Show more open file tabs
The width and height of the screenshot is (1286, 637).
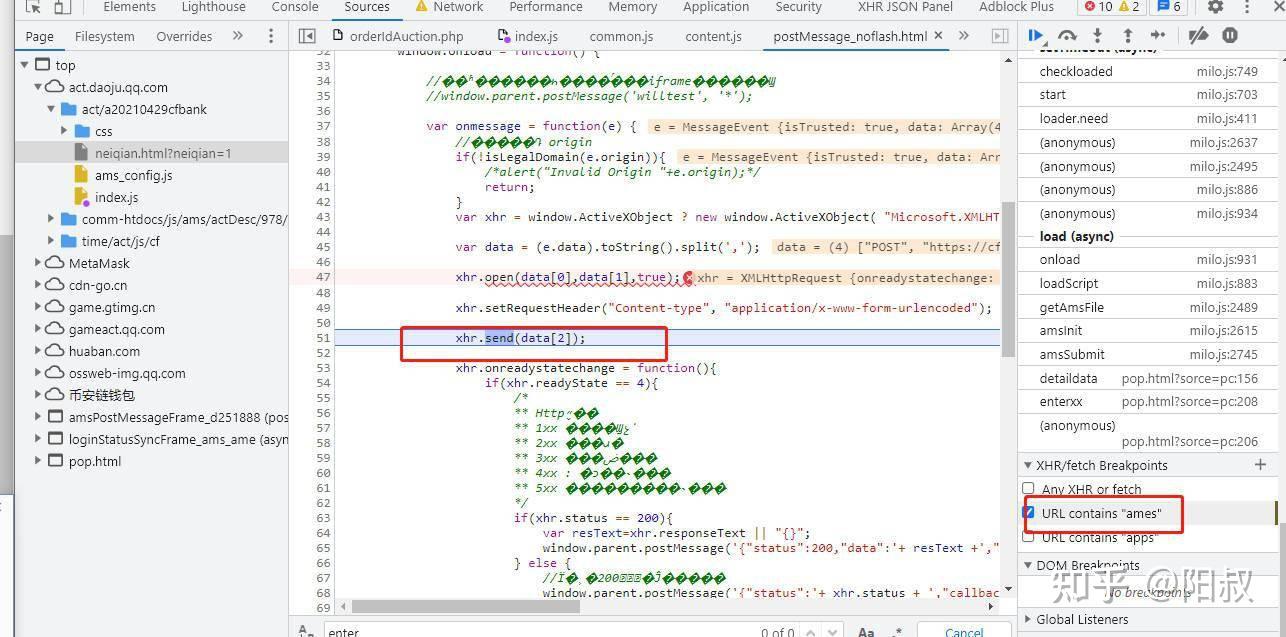964,36
